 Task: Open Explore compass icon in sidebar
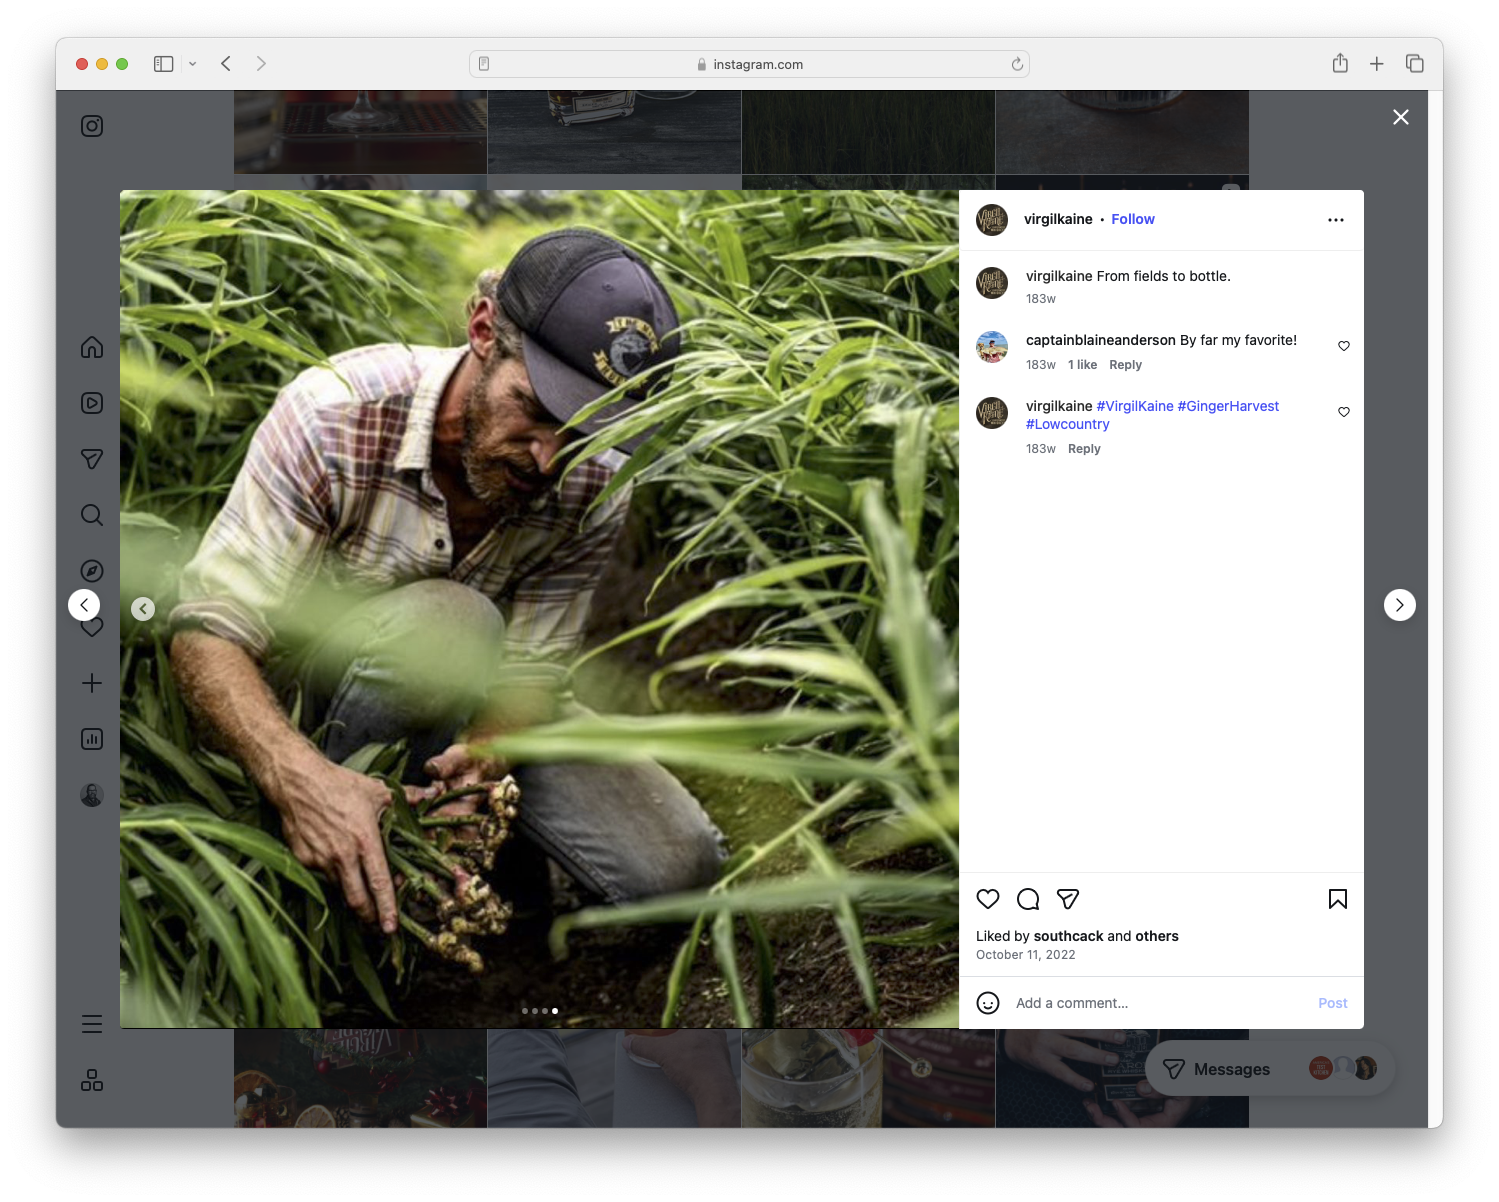tap(92, 571)
